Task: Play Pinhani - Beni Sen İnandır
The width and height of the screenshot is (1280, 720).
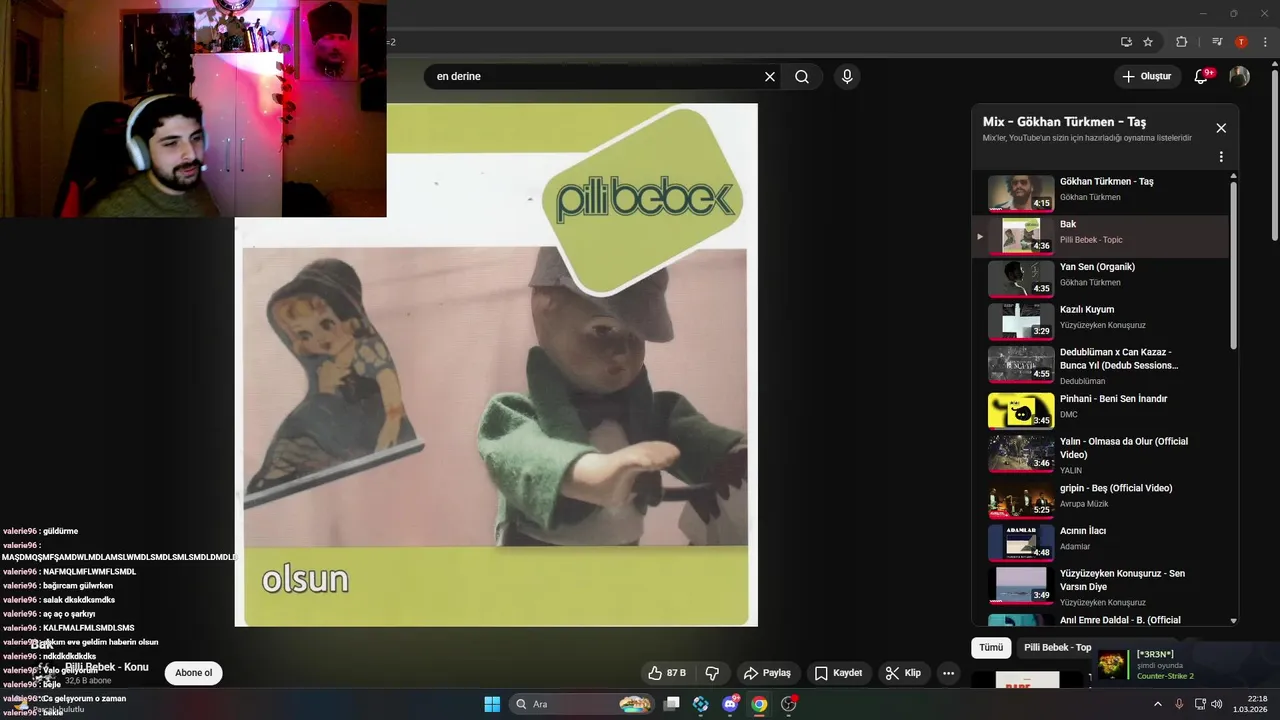Action: click(x=1100, y=410)
